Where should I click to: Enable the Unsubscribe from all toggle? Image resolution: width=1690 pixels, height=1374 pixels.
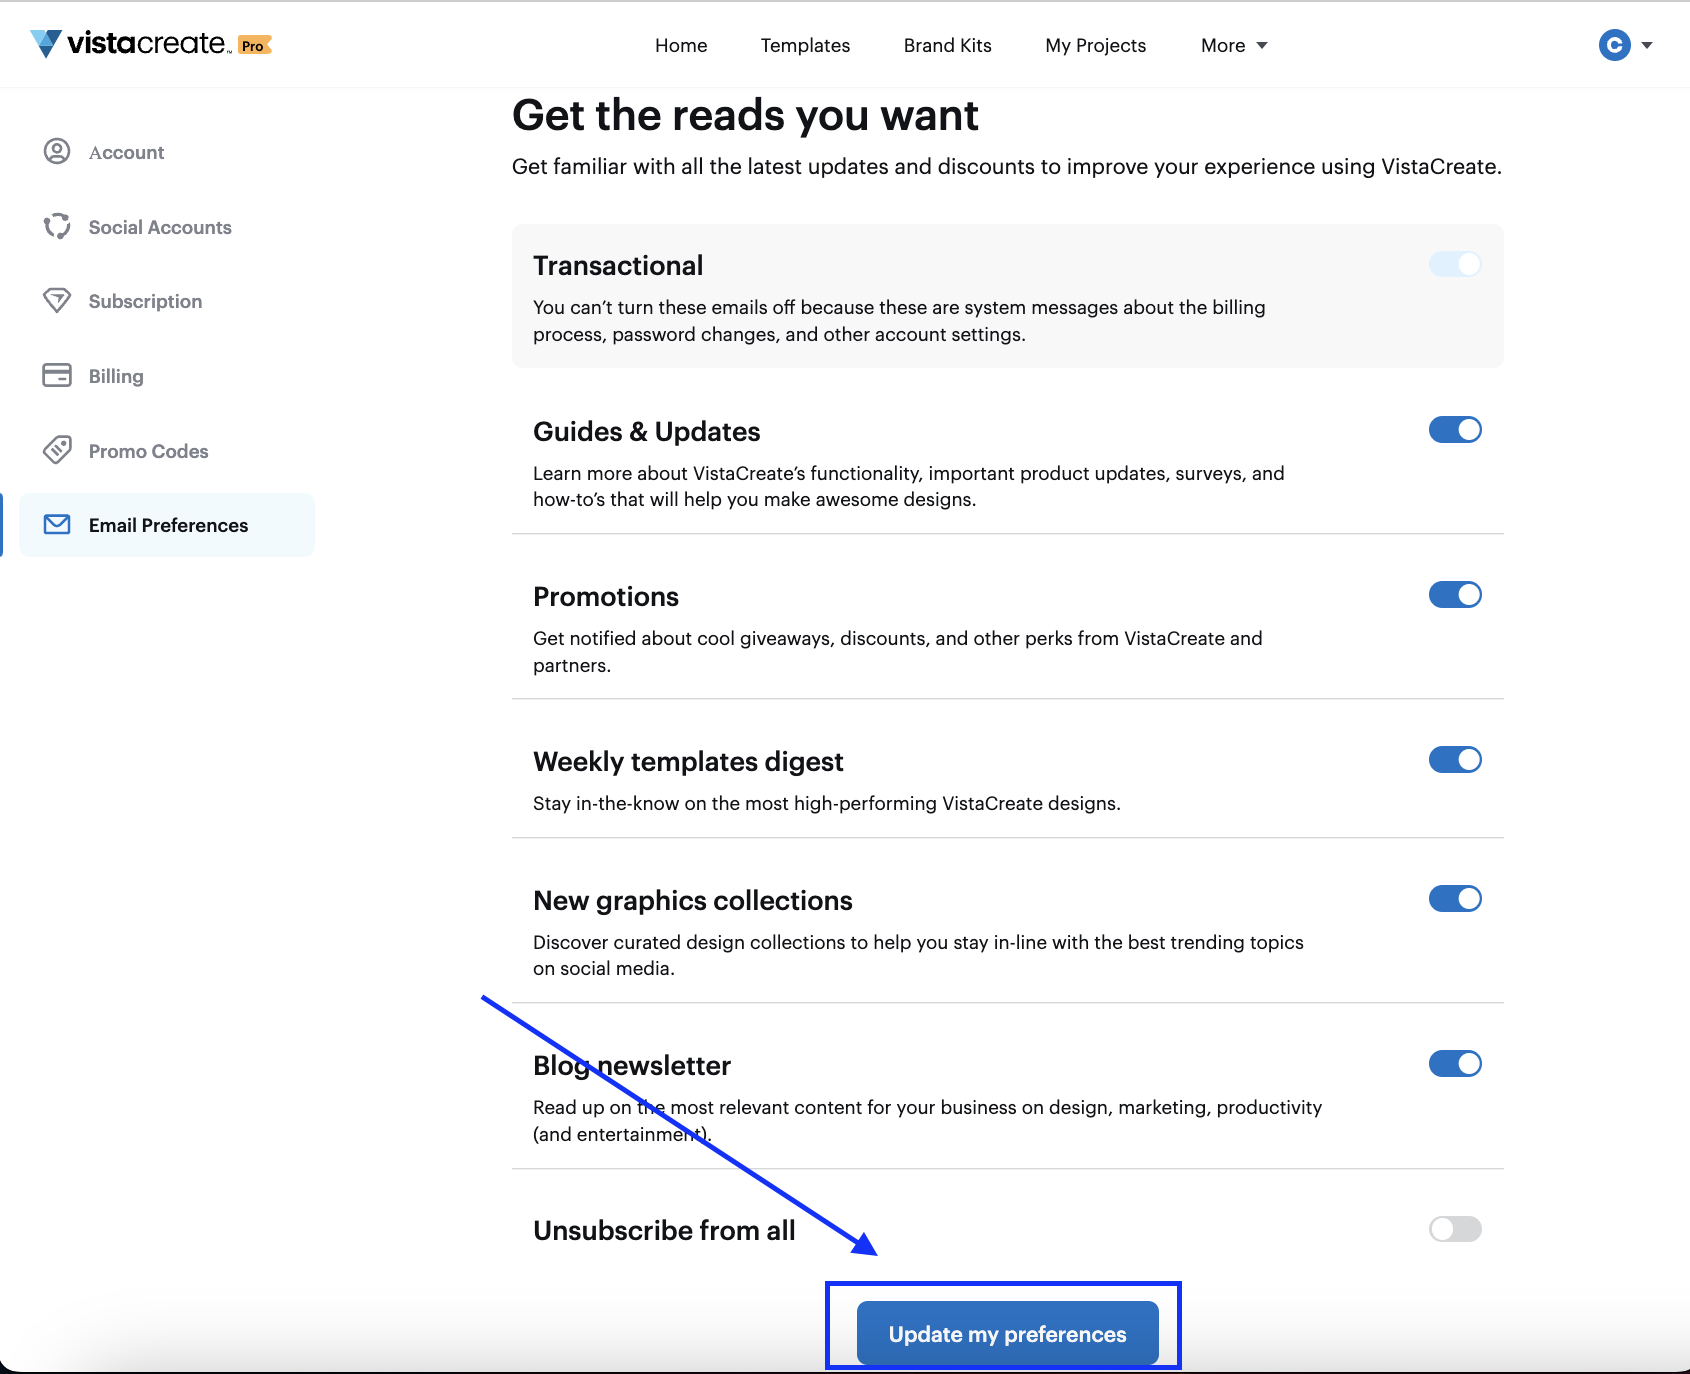[1455, 1229]
